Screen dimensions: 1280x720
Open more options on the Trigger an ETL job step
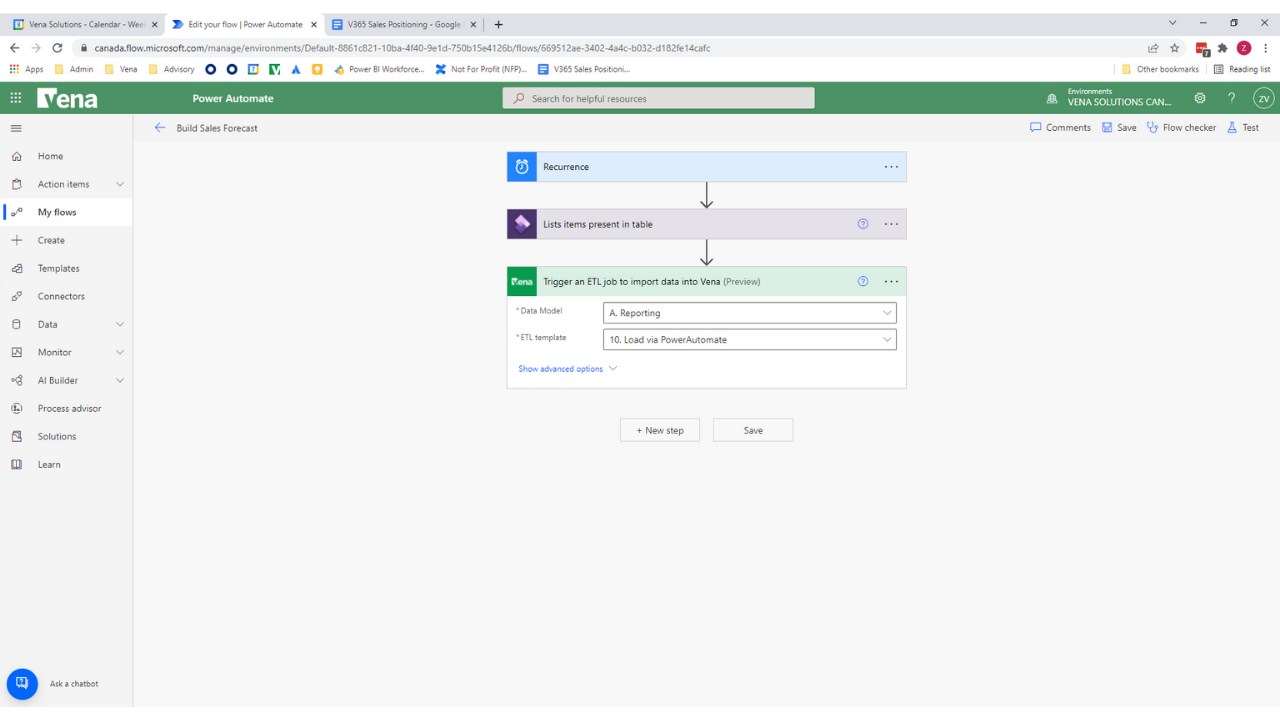(x=891, y=282)
